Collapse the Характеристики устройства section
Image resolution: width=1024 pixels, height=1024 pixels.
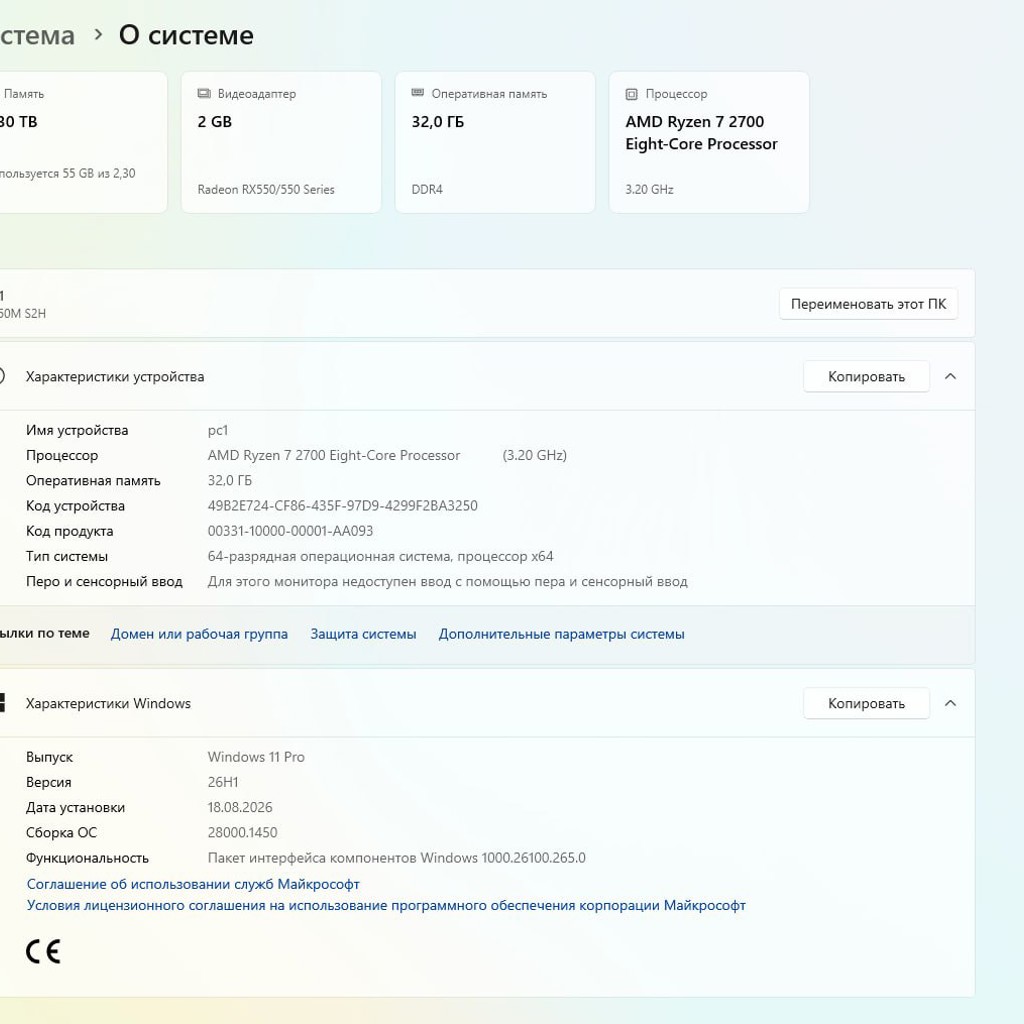tap(950, 376)
